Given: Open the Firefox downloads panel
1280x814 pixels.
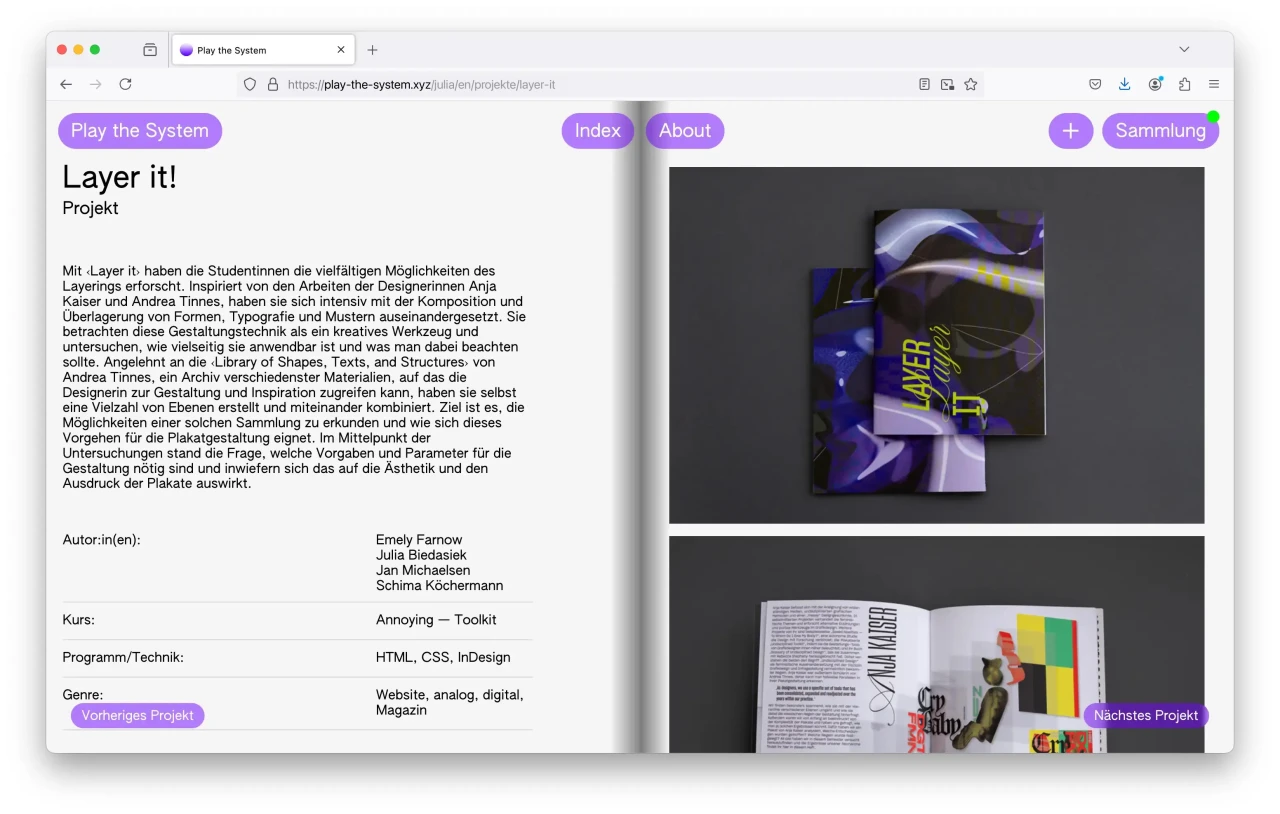Looking at the screenshot, I should point(1124,85).
